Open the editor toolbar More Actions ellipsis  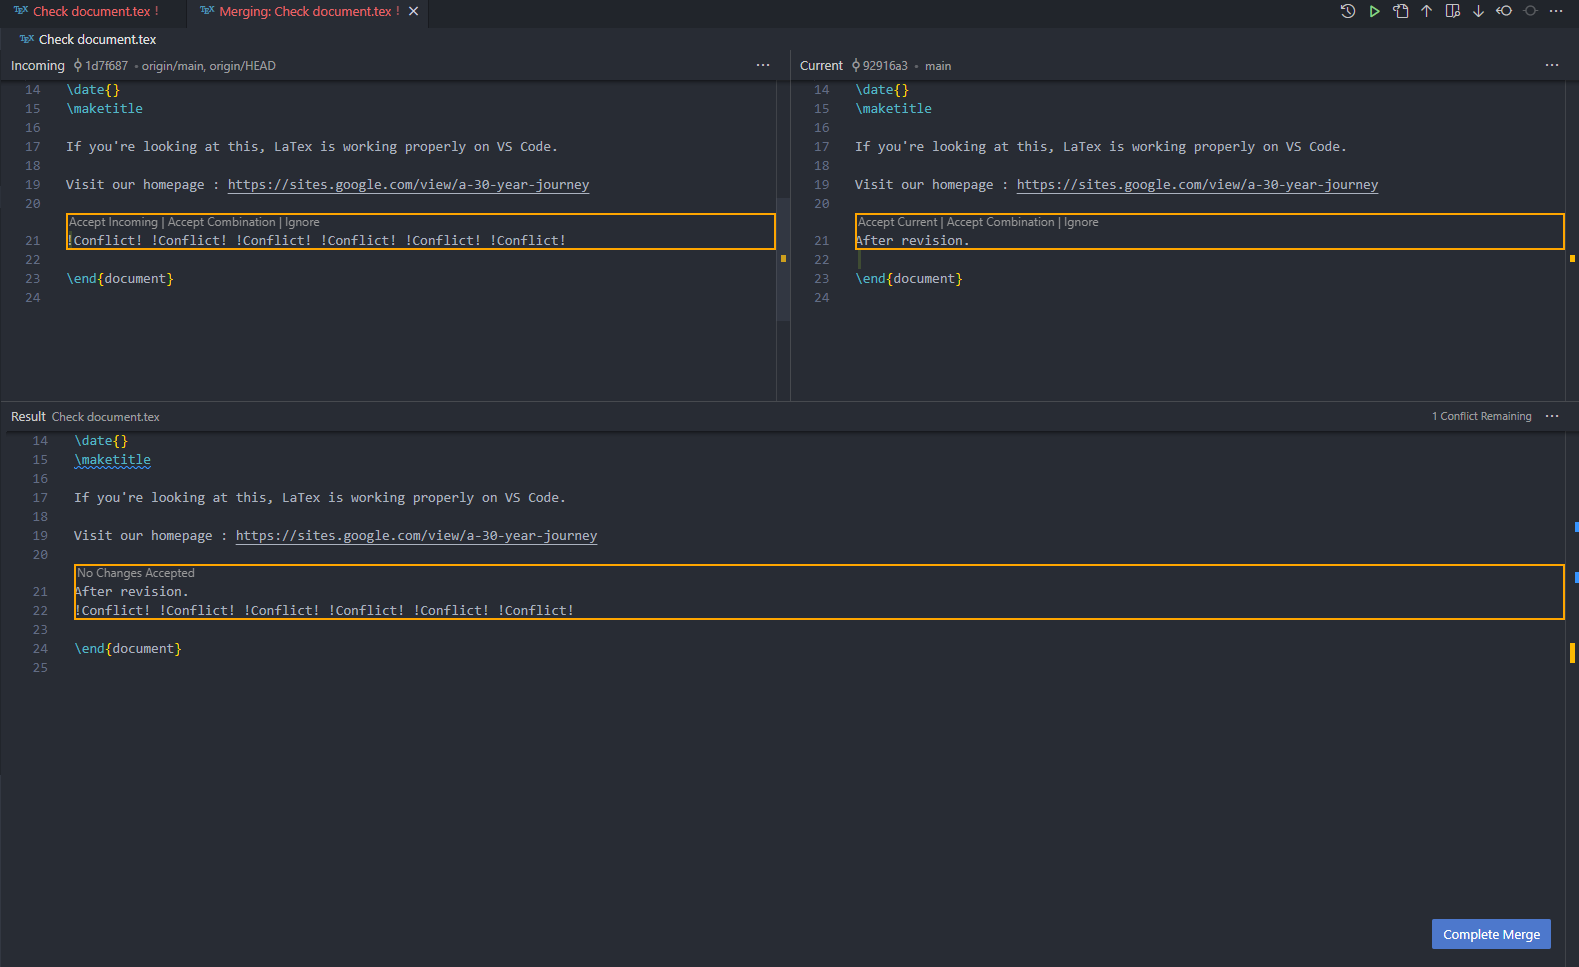pos(1556,11)
